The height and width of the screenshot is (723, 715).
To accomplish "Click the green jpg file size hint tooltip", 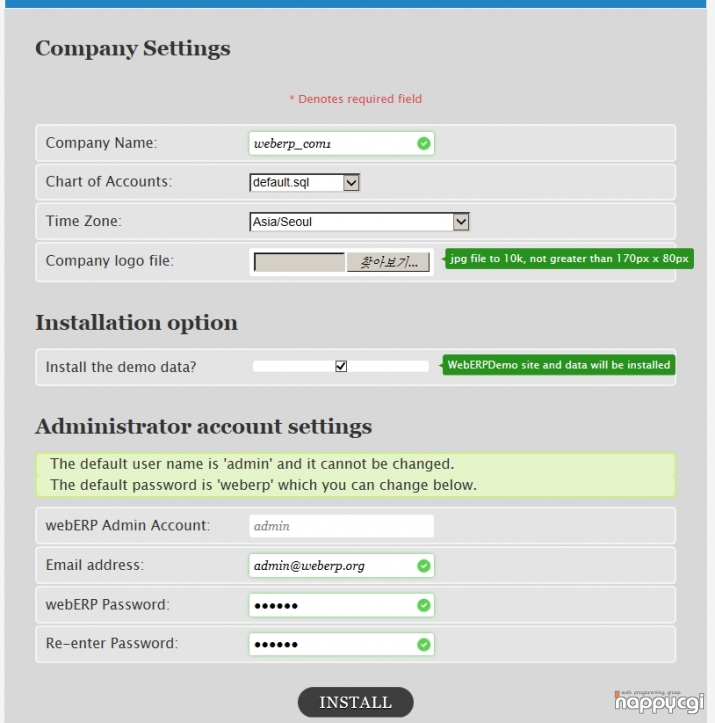I will pos(569,259).
